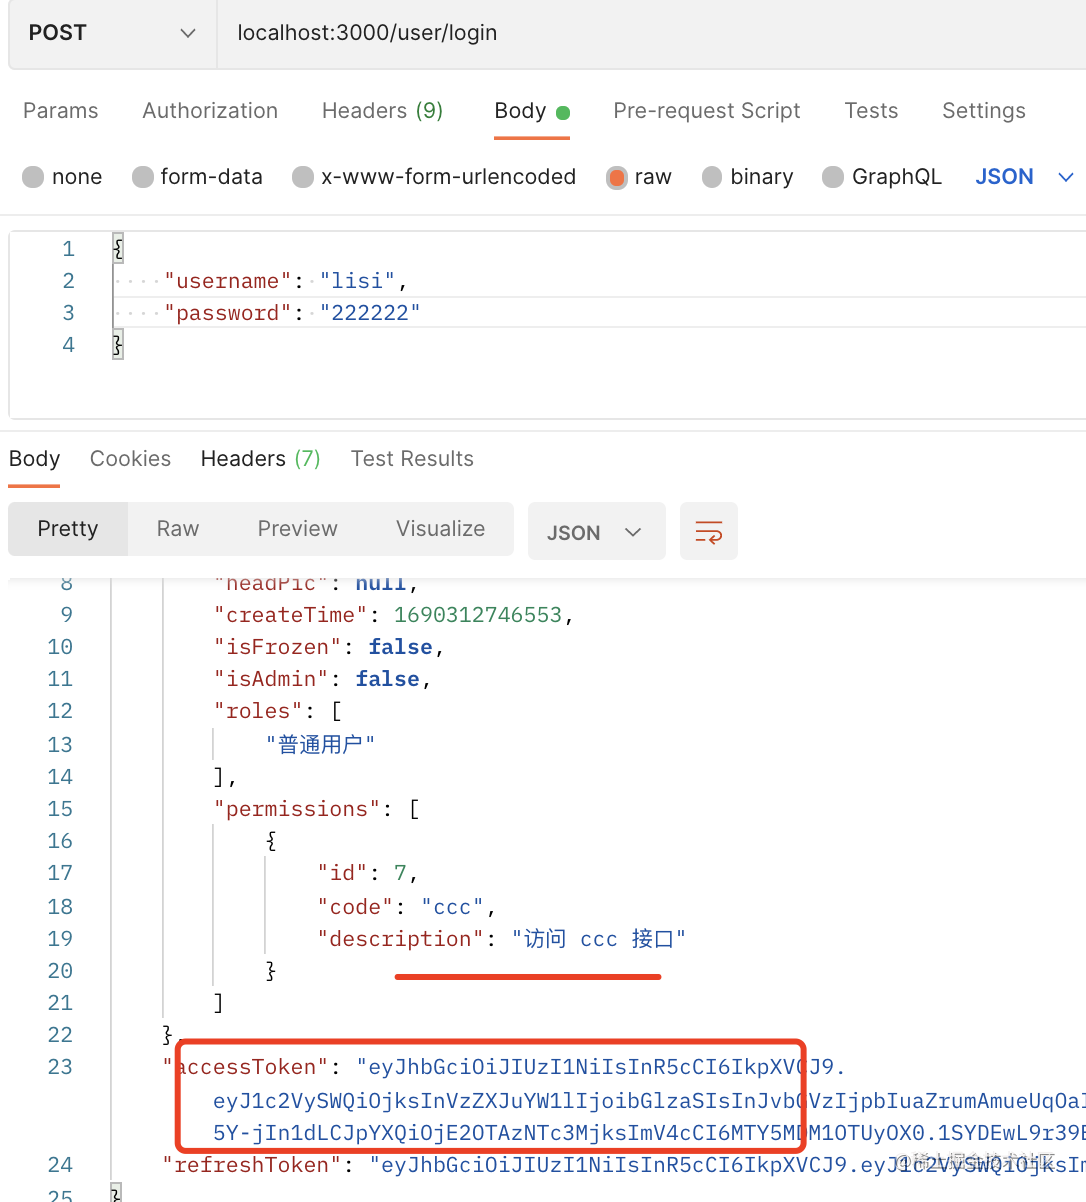The height and width of the screenshot is (1202, 1086).
Task: Select the Visualize response view
Action: (x=440, y=529)
